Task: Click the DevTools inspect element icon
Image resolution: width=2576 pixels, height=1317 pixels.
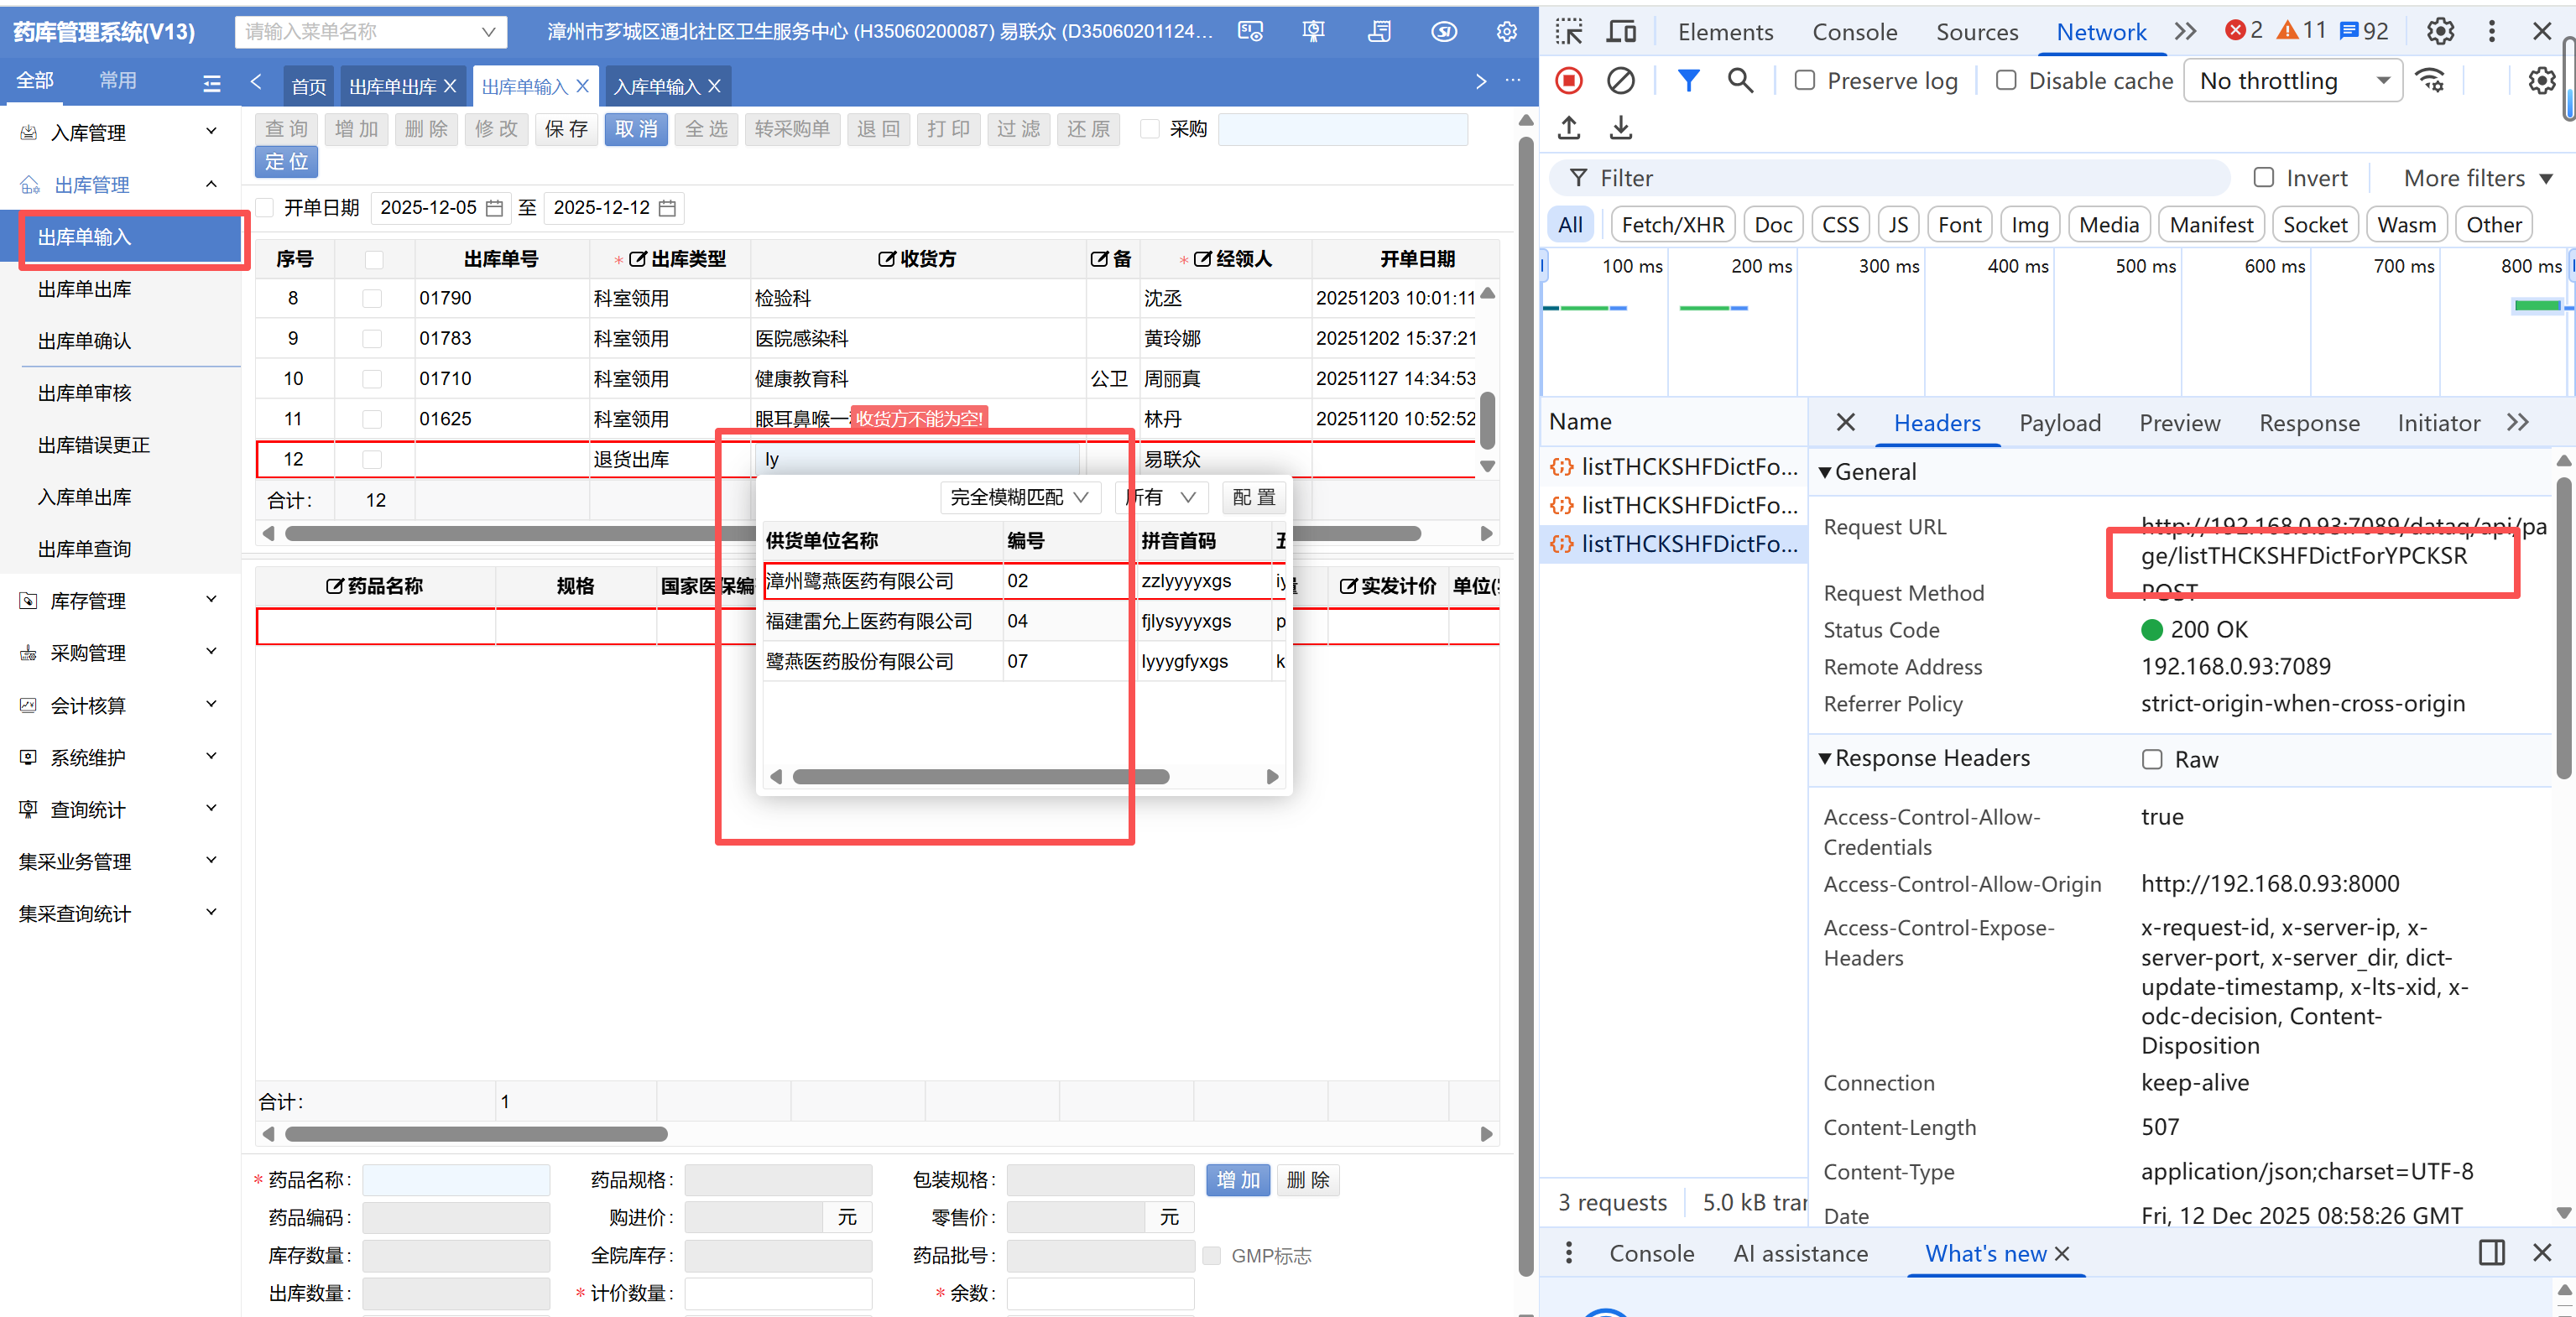Action: 1568,31
